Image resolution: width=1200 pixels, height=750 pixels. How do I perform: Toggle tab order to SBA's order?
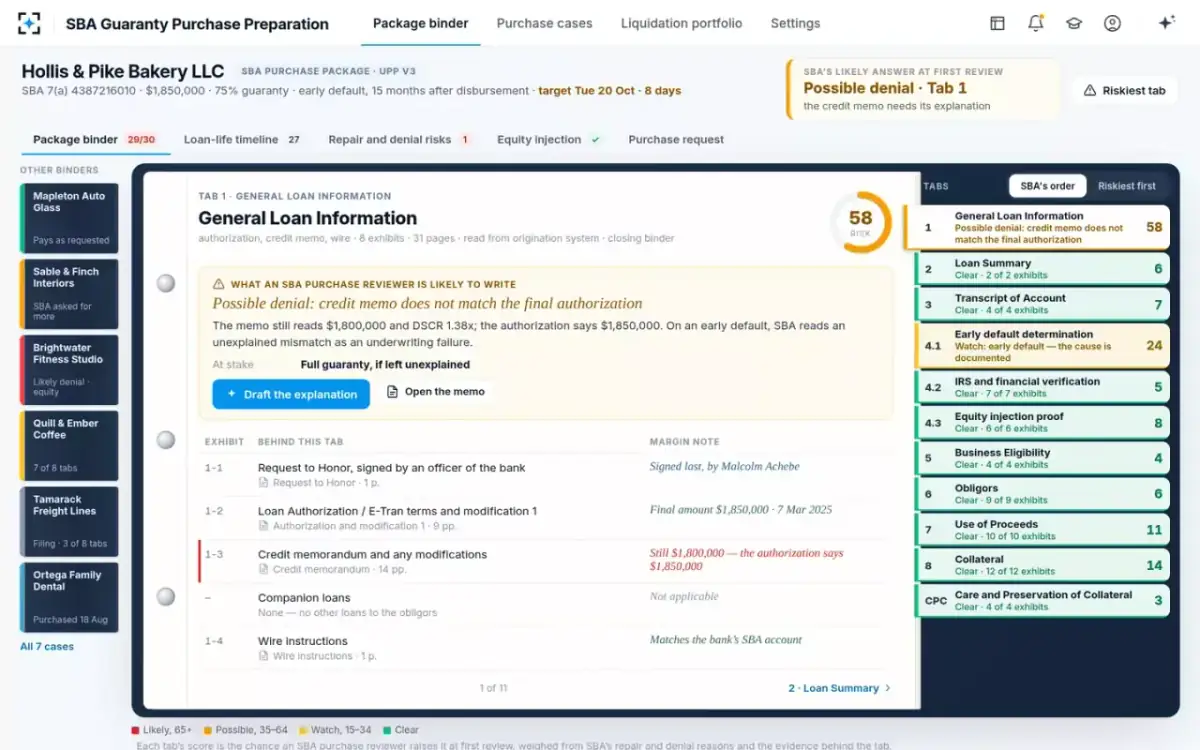click(1047, 186)
